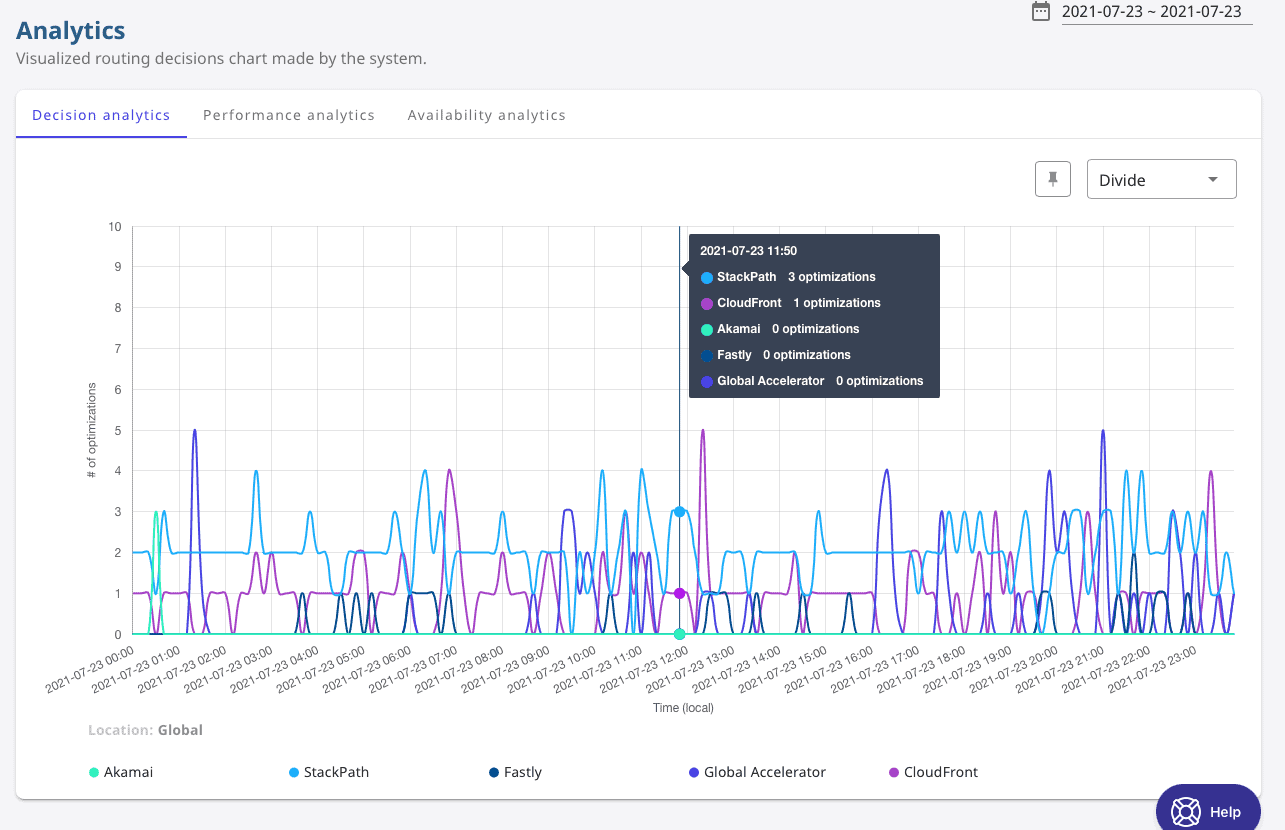Click the Akamai green legend dot
The image size is (1285, 830).
click(94, 772)
